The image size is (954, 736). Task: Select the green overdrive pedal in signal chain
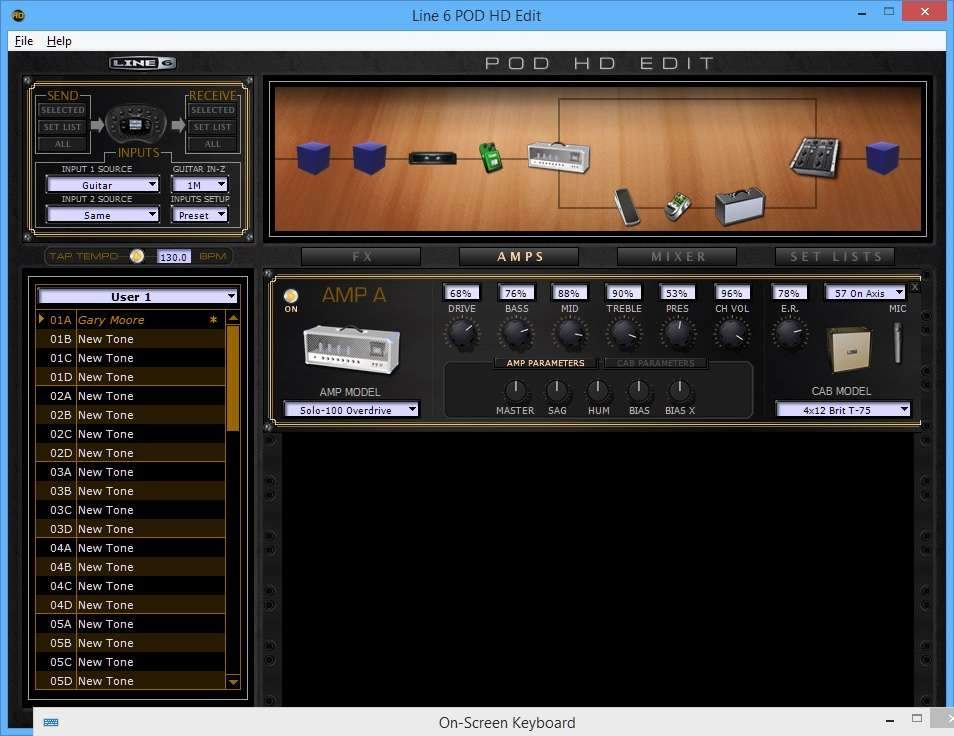pyautogui.click(x=490, y=157)
